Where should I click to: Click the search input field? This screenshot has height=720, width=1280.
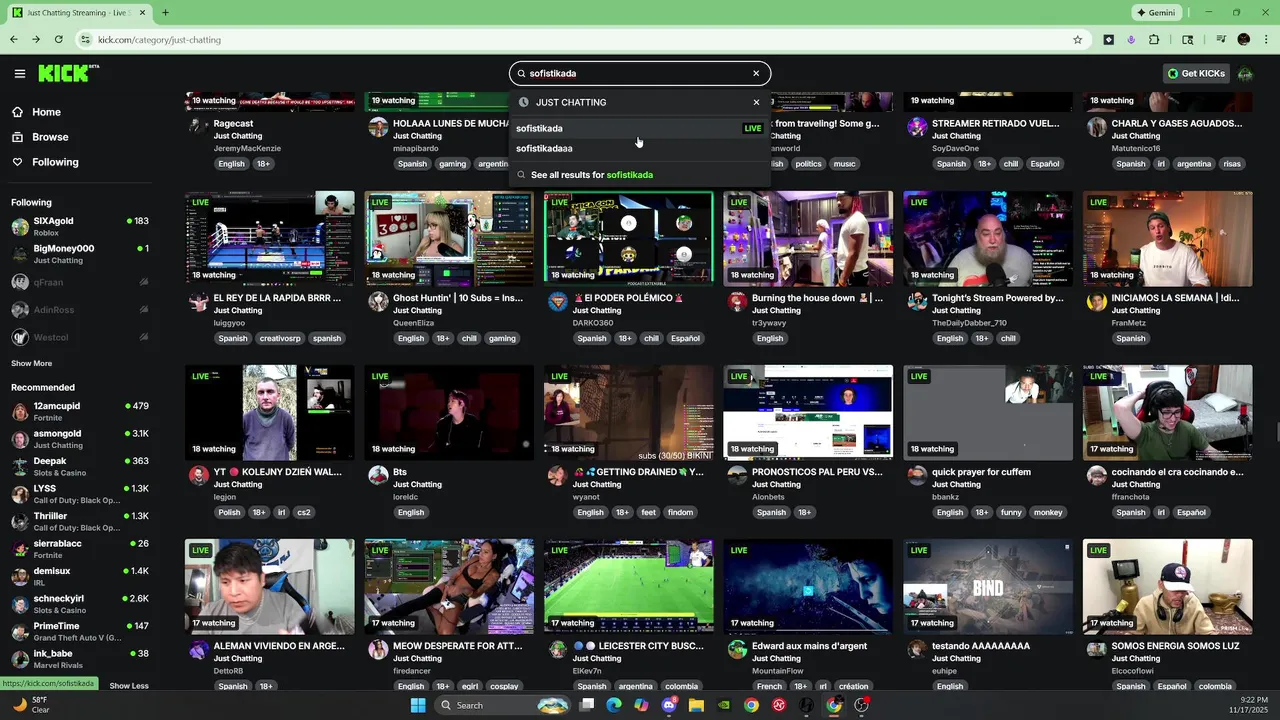click(638, 73)
